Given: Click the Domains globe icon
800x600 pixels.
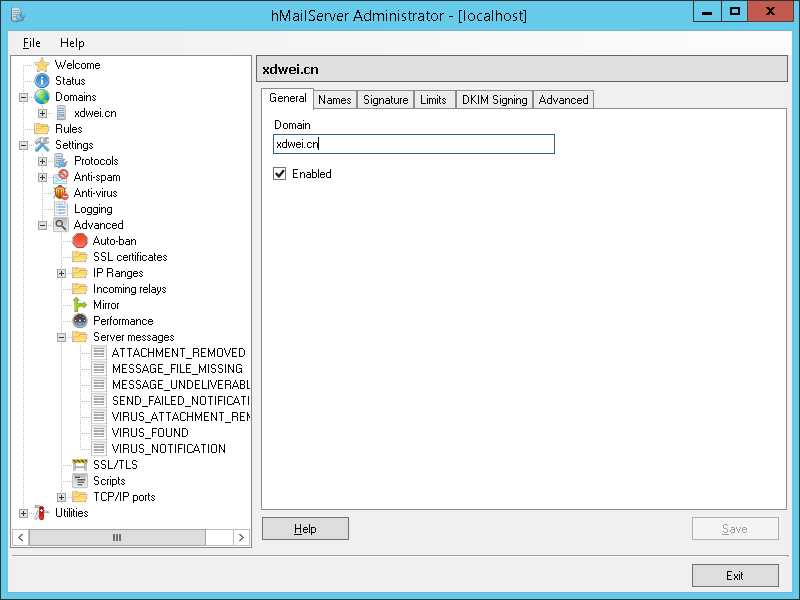Looking at the screenshot, I should pos(42,97).
